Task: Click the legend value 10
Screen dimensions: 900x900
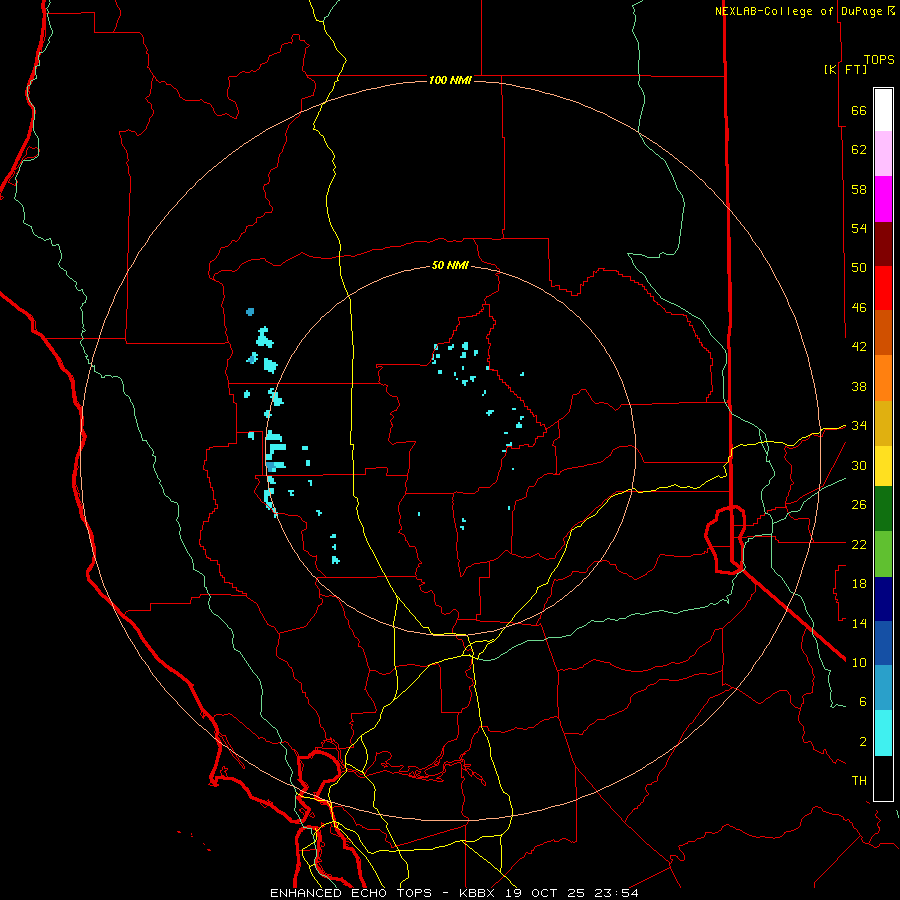Action: 859,662
